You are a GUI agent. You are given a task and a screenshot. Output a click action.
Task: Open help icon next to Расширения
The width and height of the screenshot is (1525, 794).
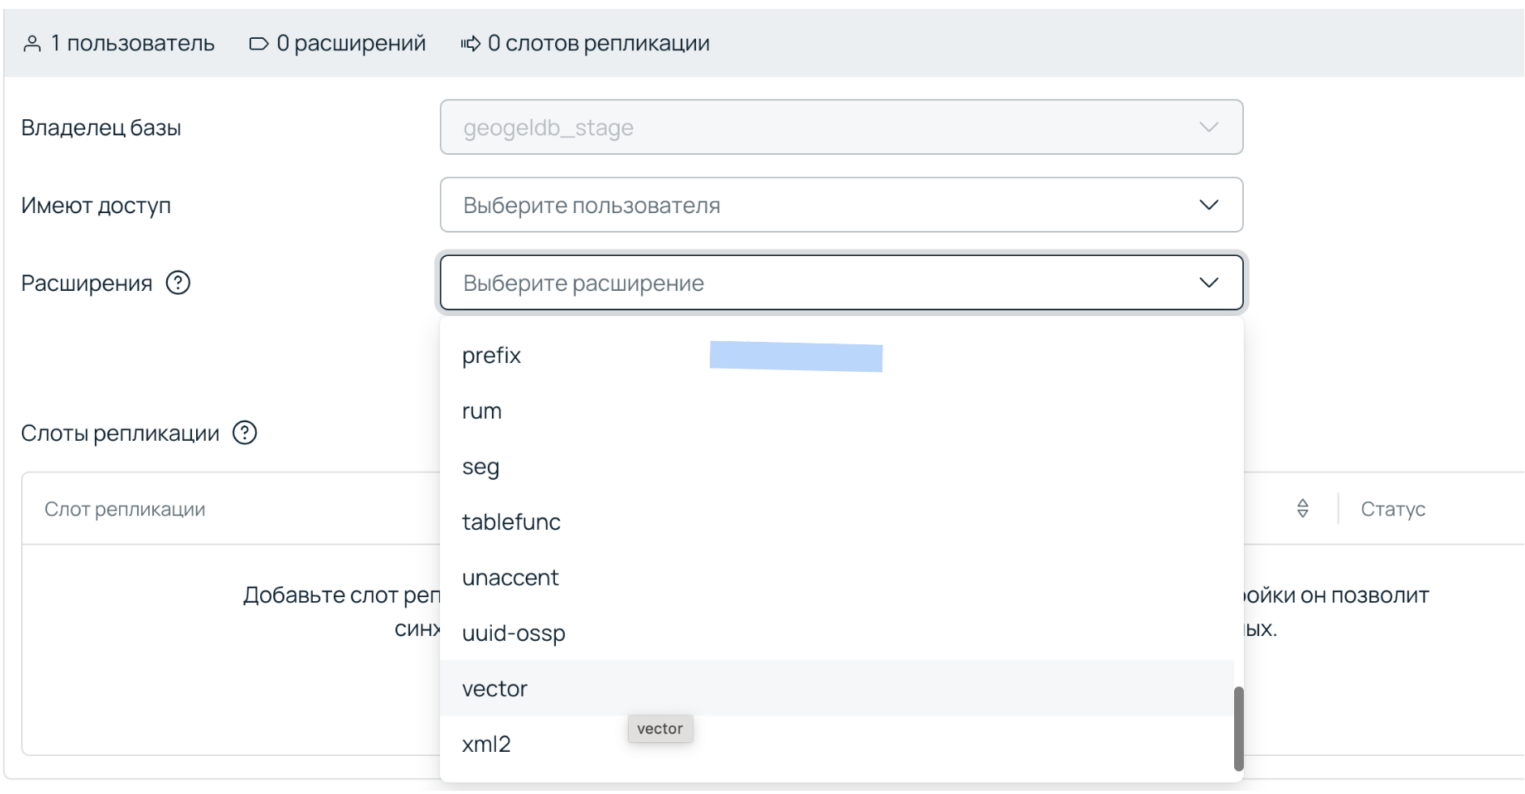pyautogui.click(x=178, y=283)
